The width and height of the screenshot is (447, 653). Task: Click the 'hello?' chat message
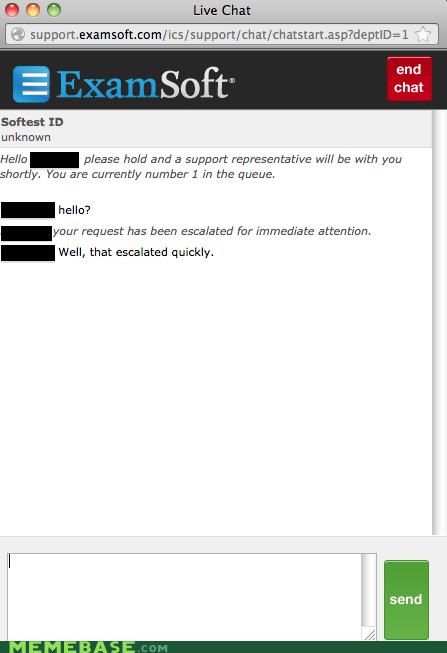pyautogui.click(x=74, y=210)
